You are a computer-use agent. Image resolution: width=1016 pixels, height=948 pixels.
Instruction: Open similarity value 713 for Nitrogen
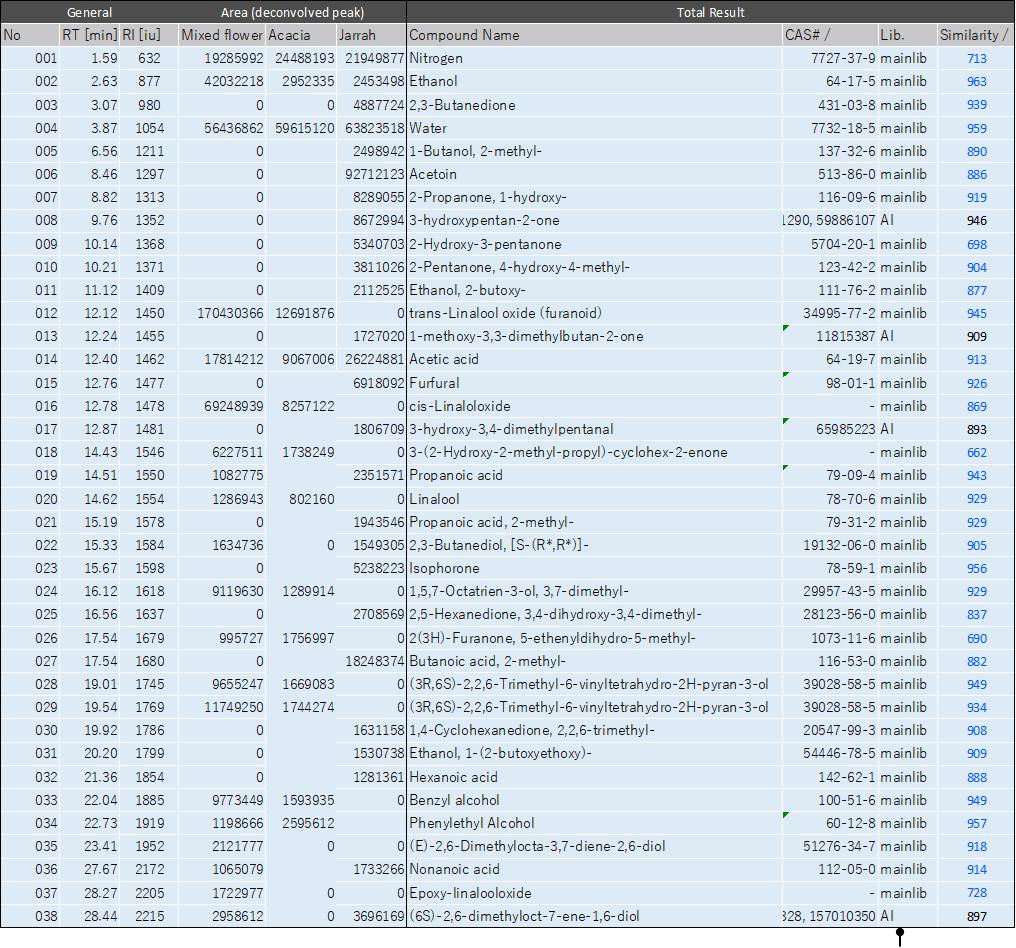pos(976,58)
